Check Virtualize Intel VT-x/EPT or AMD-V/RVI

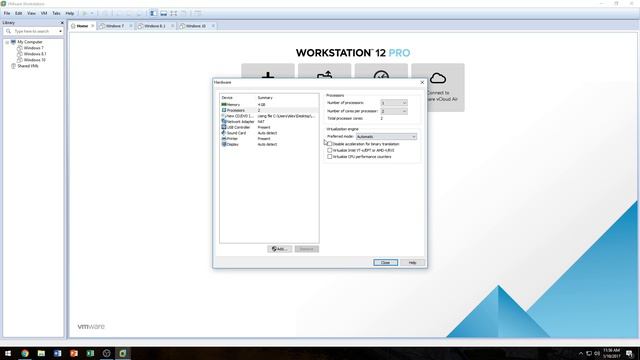coord(330,150)
